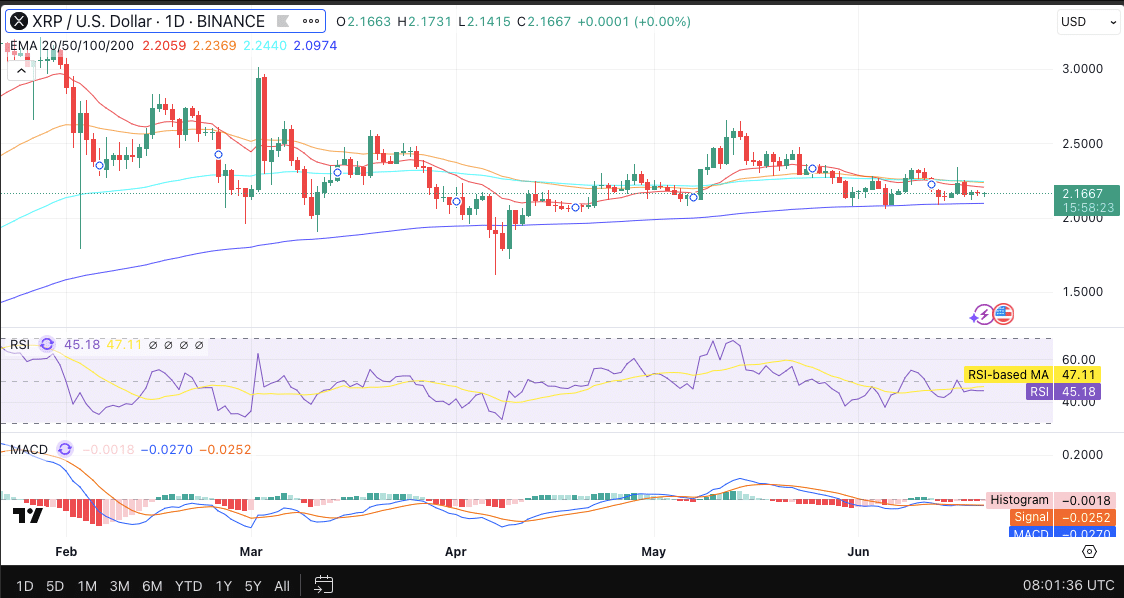Click the 0.2000 MACD scale label
Screen dimensions: 1124x598
click(x=1082, y=455)
